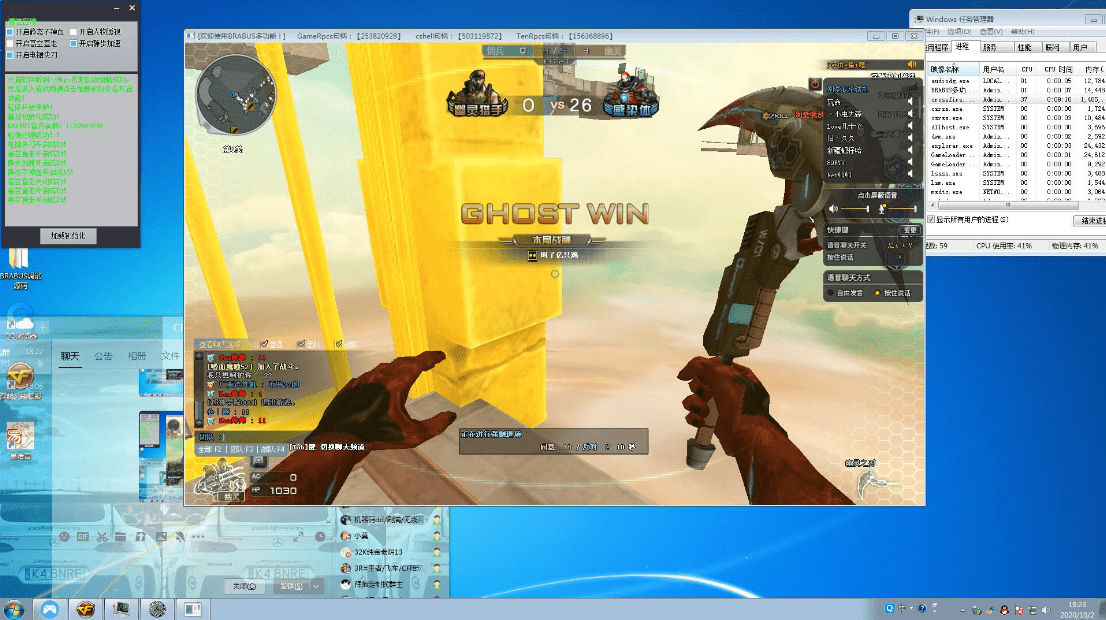Image resolution: width=1106 pixels, height=620 pixels.
Task: Click the picture icon in the QQ chat toolbar
Action: click(161, 537)
